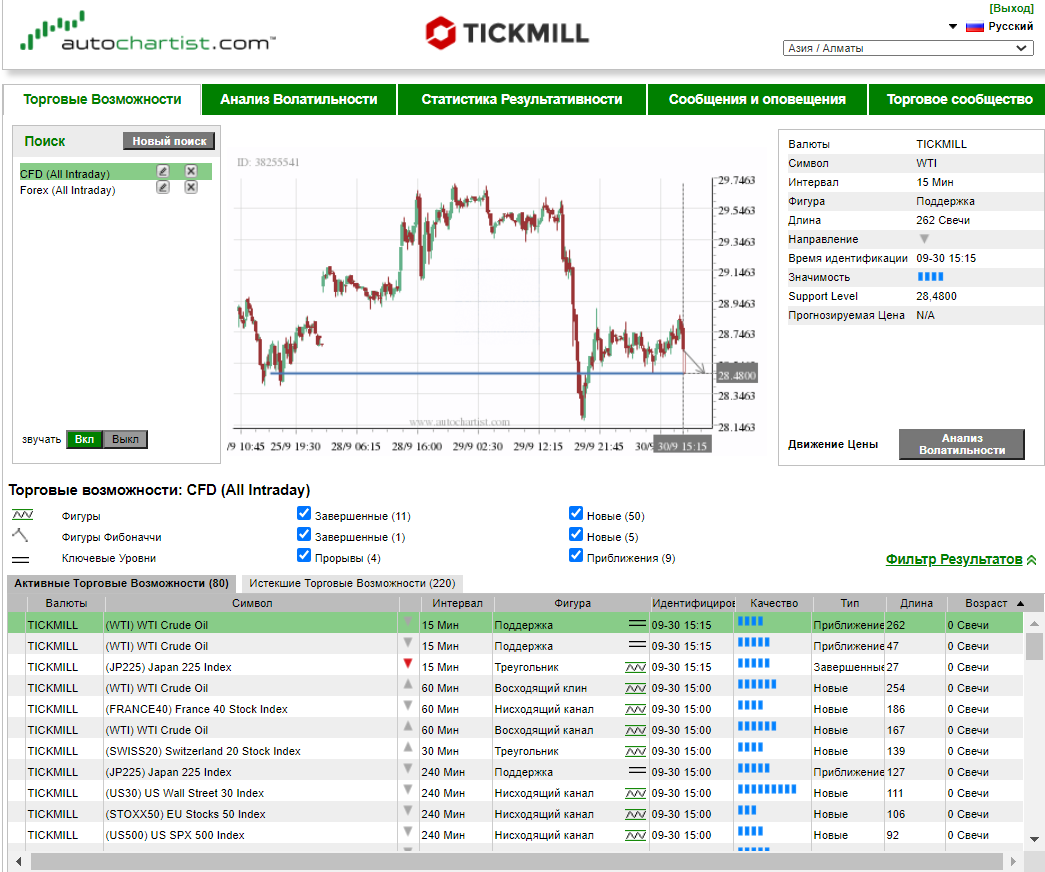Image resolution: width=1045 pixels, height=872 pixels.
Task: Open the Азия / Алматы timezone dropdown
Action: click(x=908, y=48)
